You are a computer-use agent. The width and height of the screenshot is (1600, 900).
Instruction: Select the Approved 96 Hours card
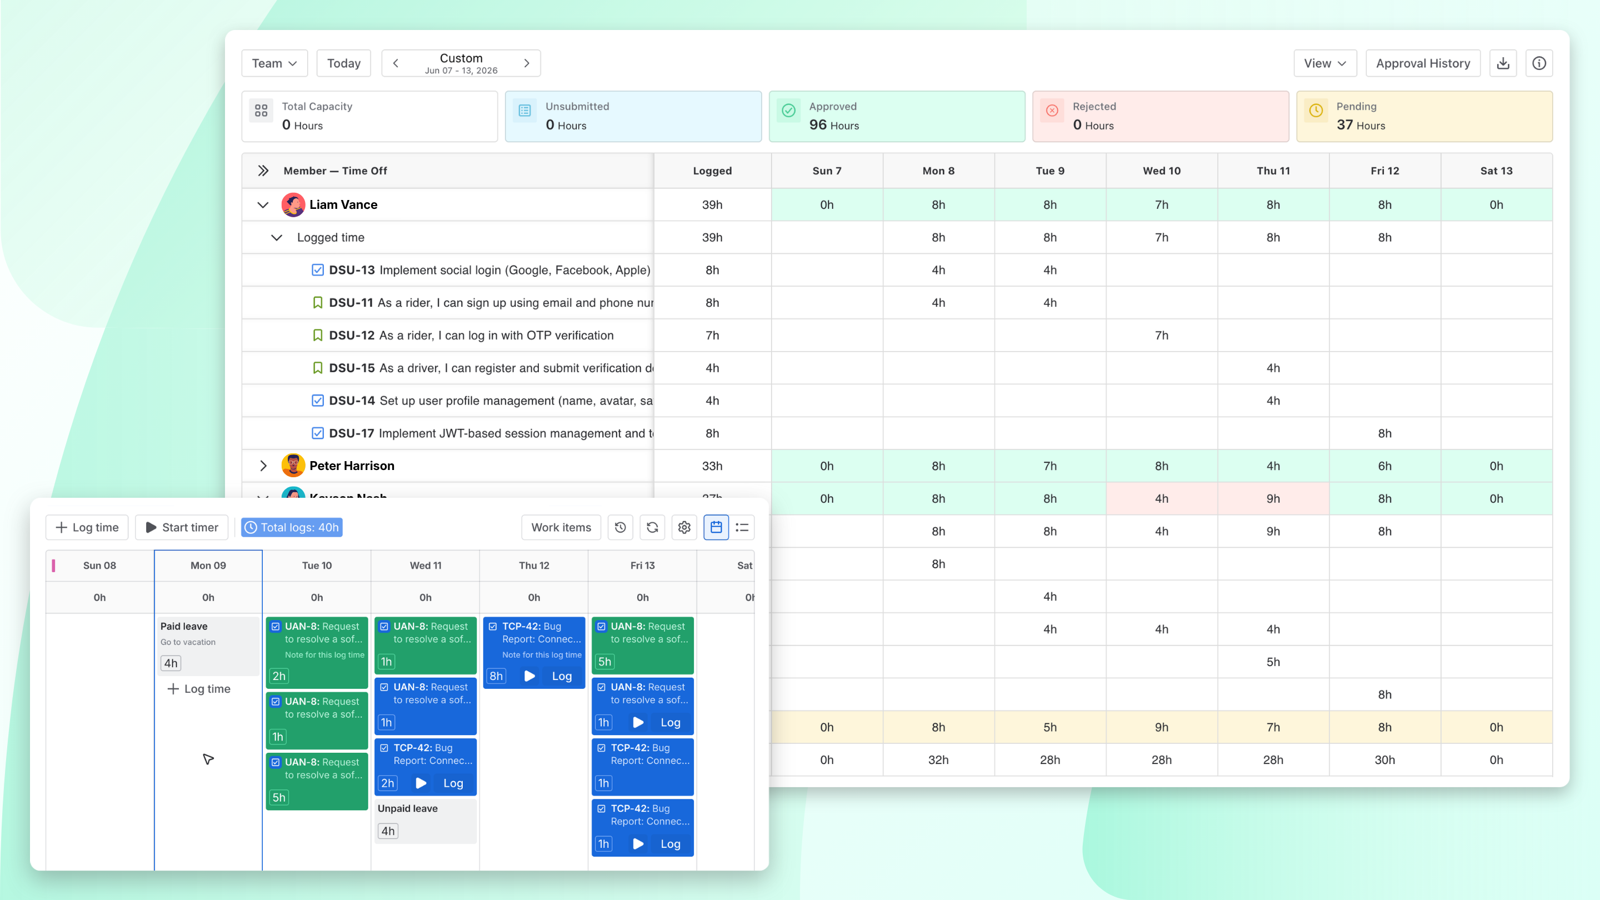click(897, 116)
